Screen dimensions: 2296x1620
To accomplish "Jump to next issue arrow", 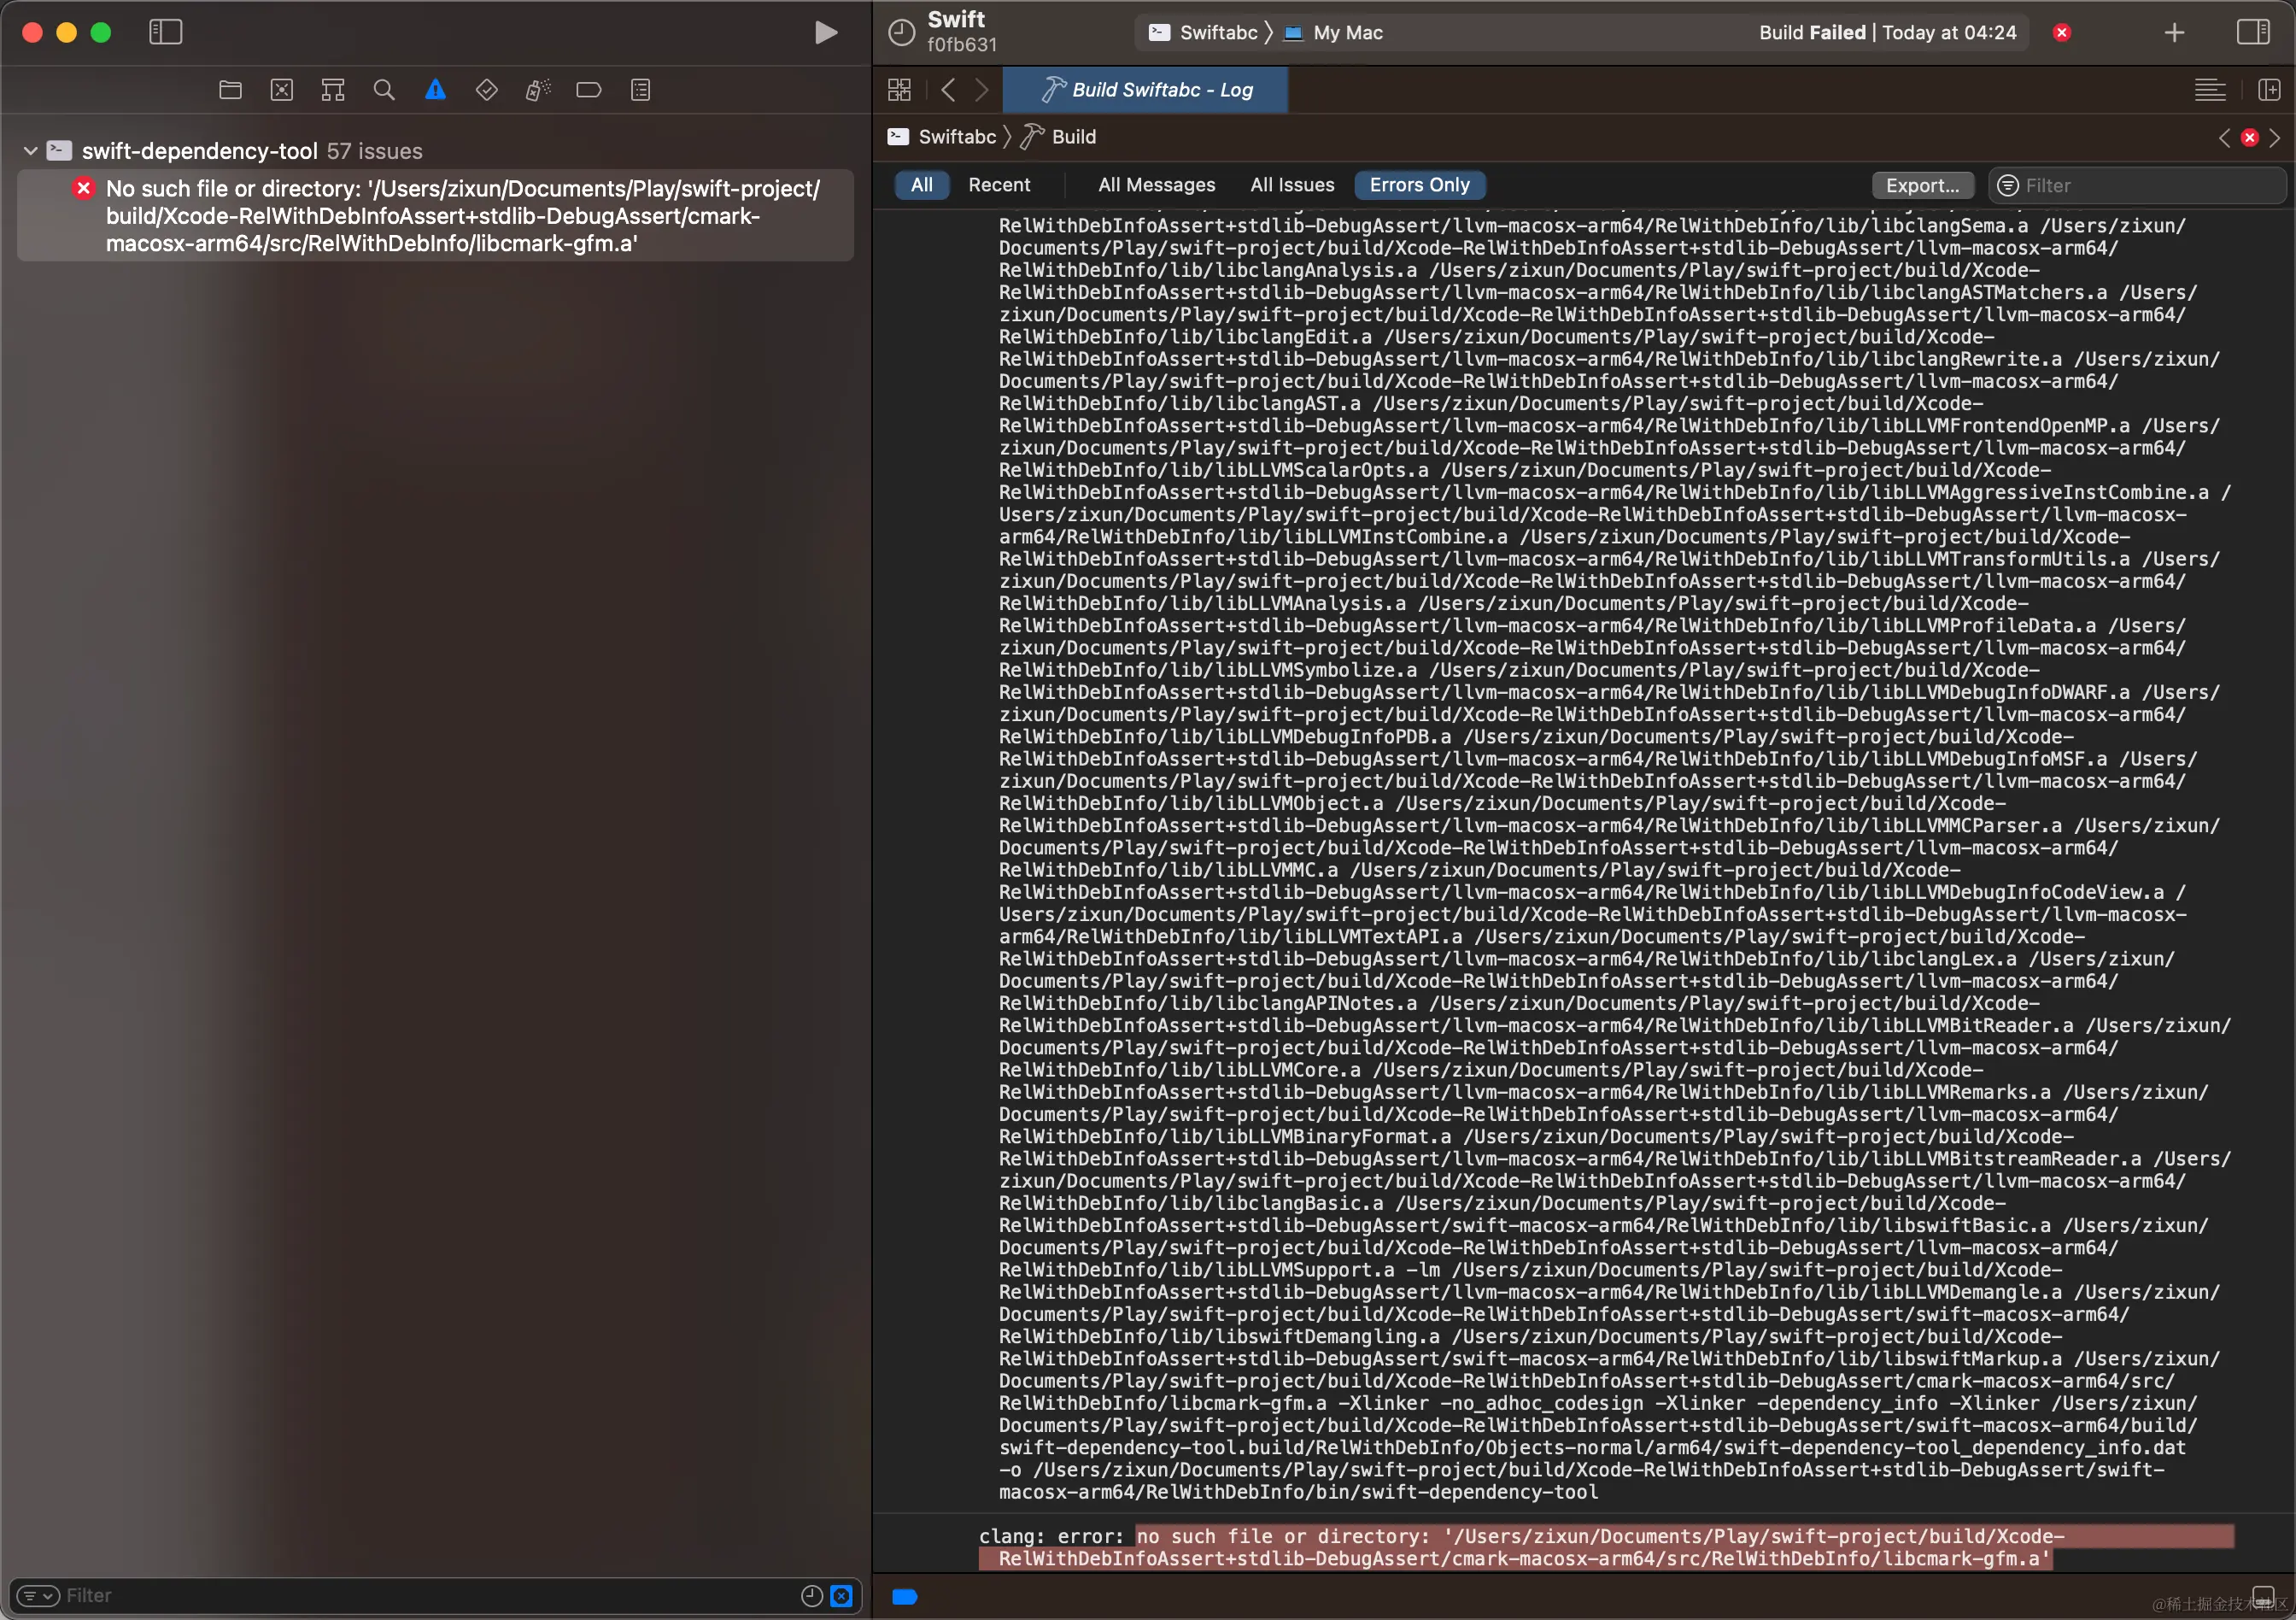I will tap(2275, 138).
